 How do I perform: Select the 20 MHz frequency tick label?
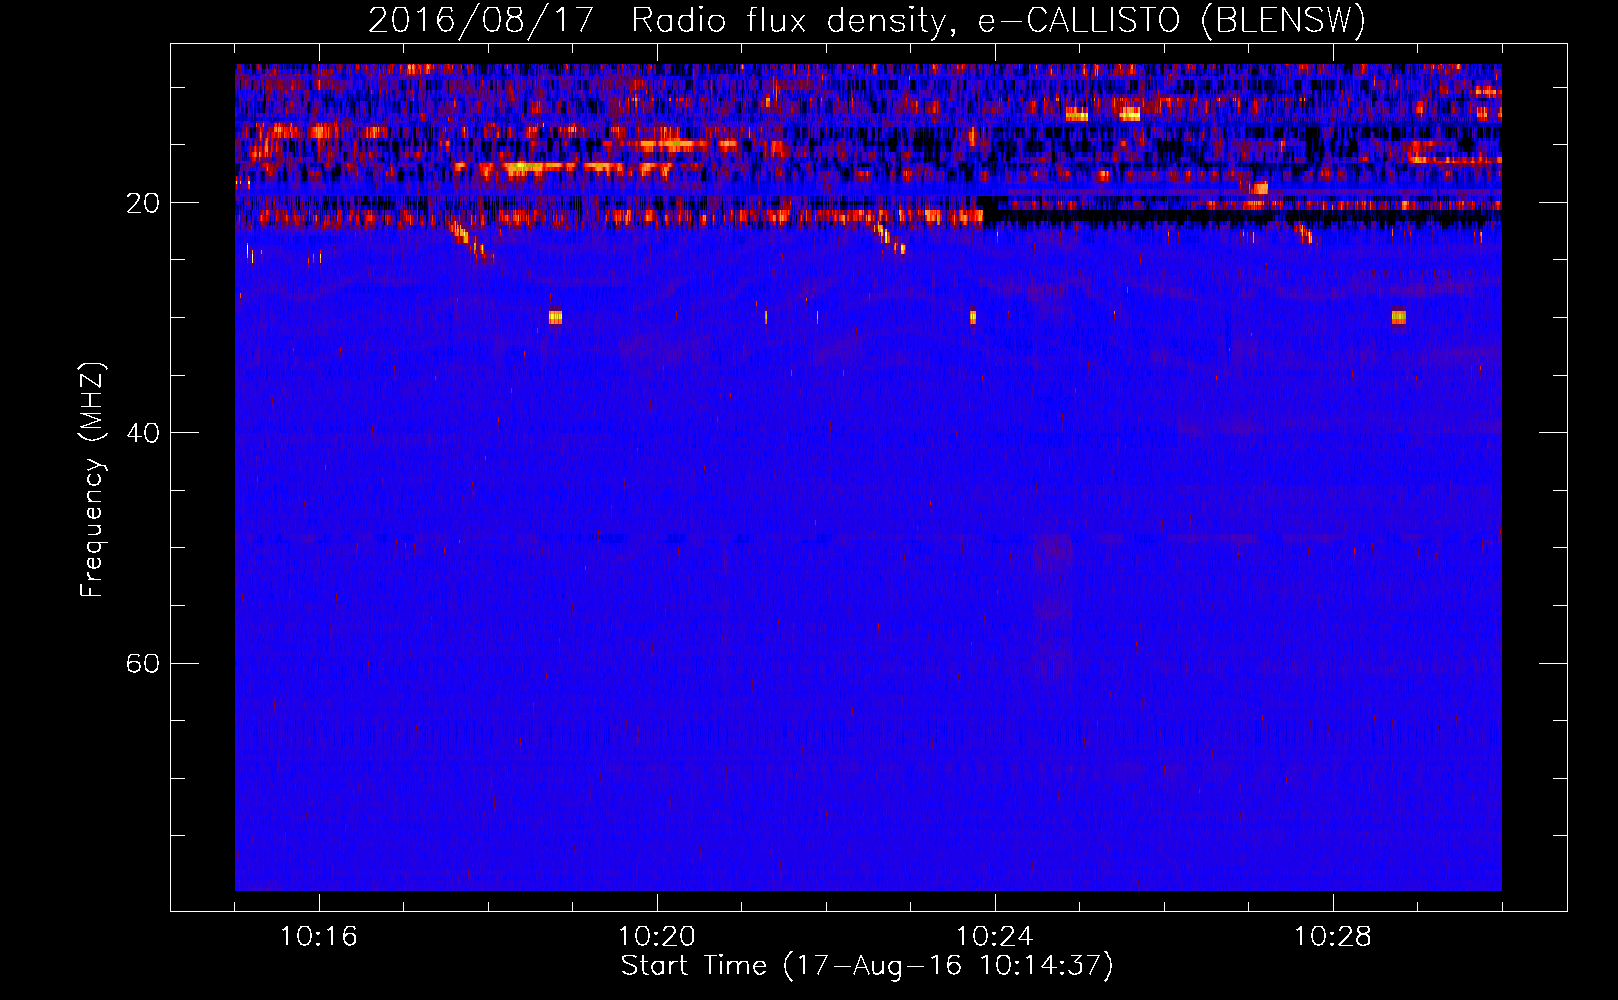point(143,203)
